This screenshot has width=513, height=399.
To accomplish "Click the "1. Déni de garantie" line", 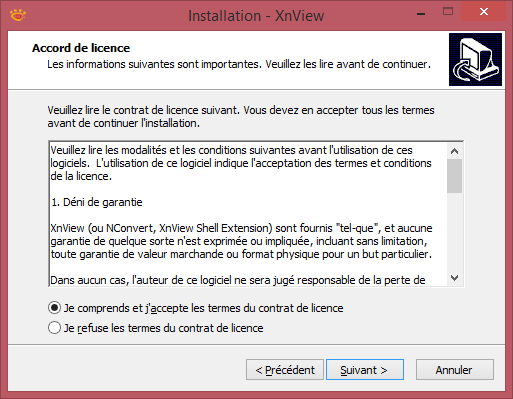I will coord(97,202).
